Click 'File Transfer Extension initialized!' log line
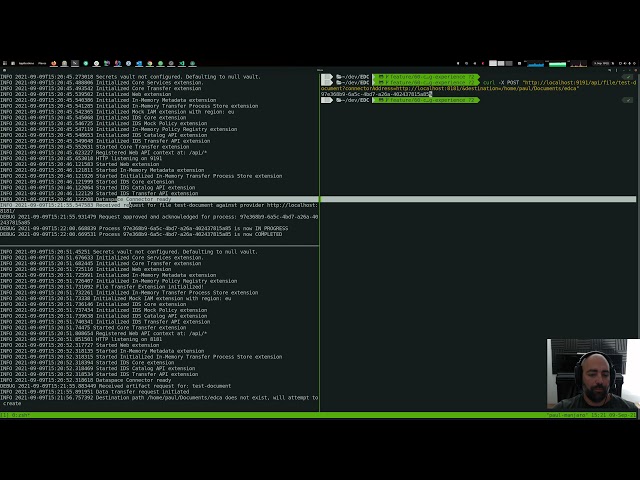640x480 pixels. click(102, 287)
